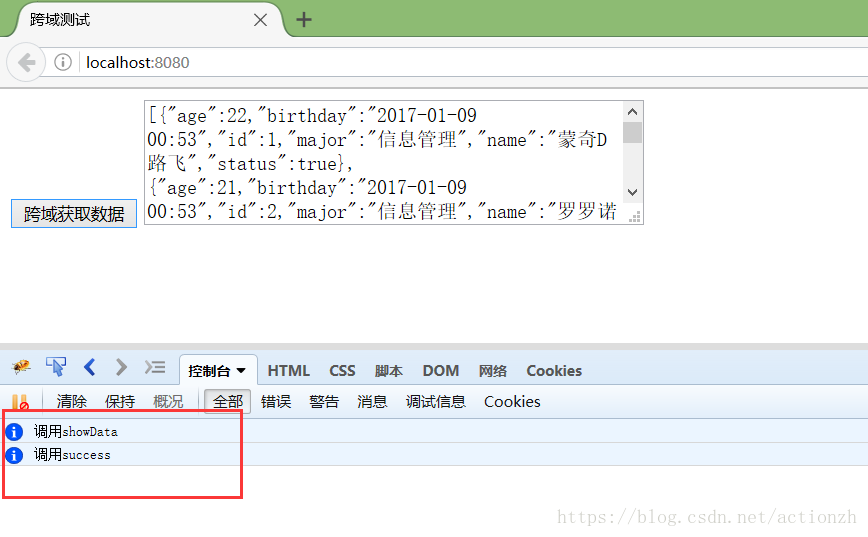Click the break on all errors icon
868x537 pixels.
coord(20,402)
